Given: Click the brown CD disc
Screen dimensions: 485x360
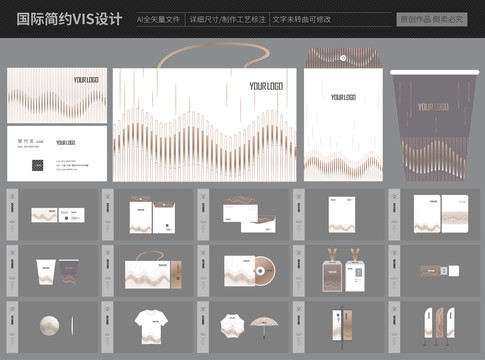Looking at the screenshot, I should (x=265, y=271).
